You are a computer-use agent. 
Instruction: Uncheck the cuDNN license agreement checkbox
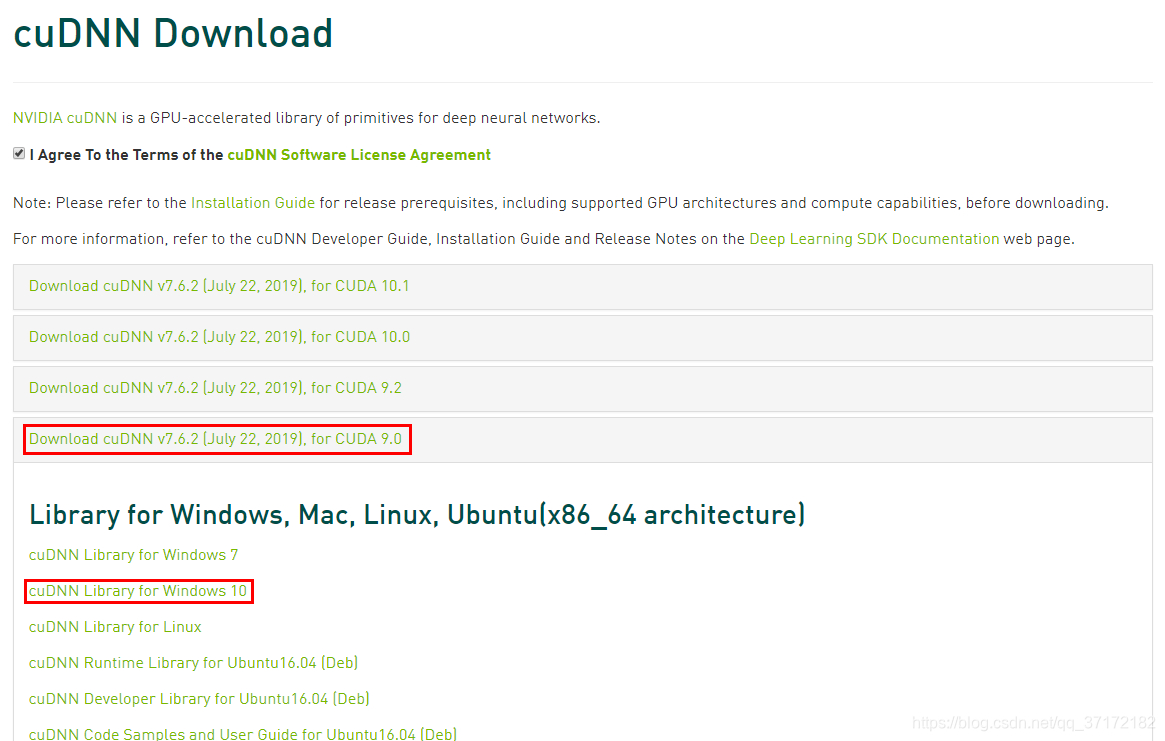pyautogui.click(x=19, y=153)
